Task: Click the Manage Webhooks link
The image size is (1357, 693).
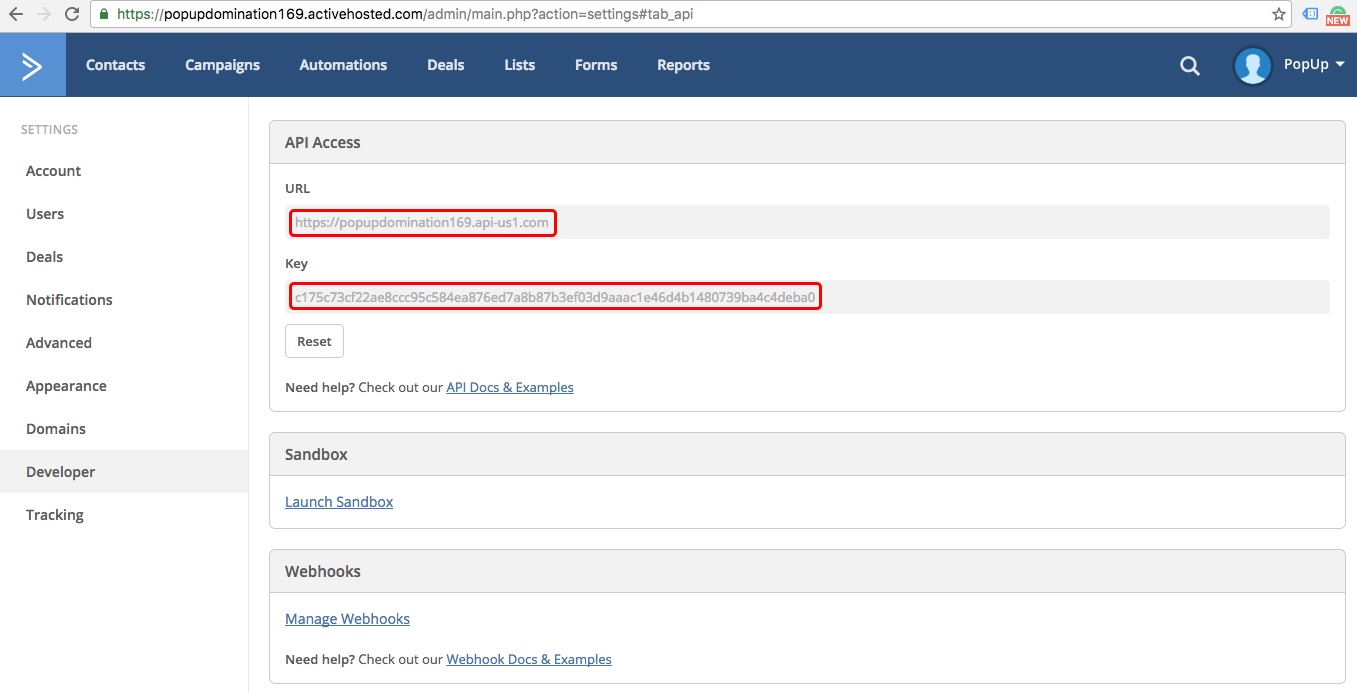Action: 347,619
